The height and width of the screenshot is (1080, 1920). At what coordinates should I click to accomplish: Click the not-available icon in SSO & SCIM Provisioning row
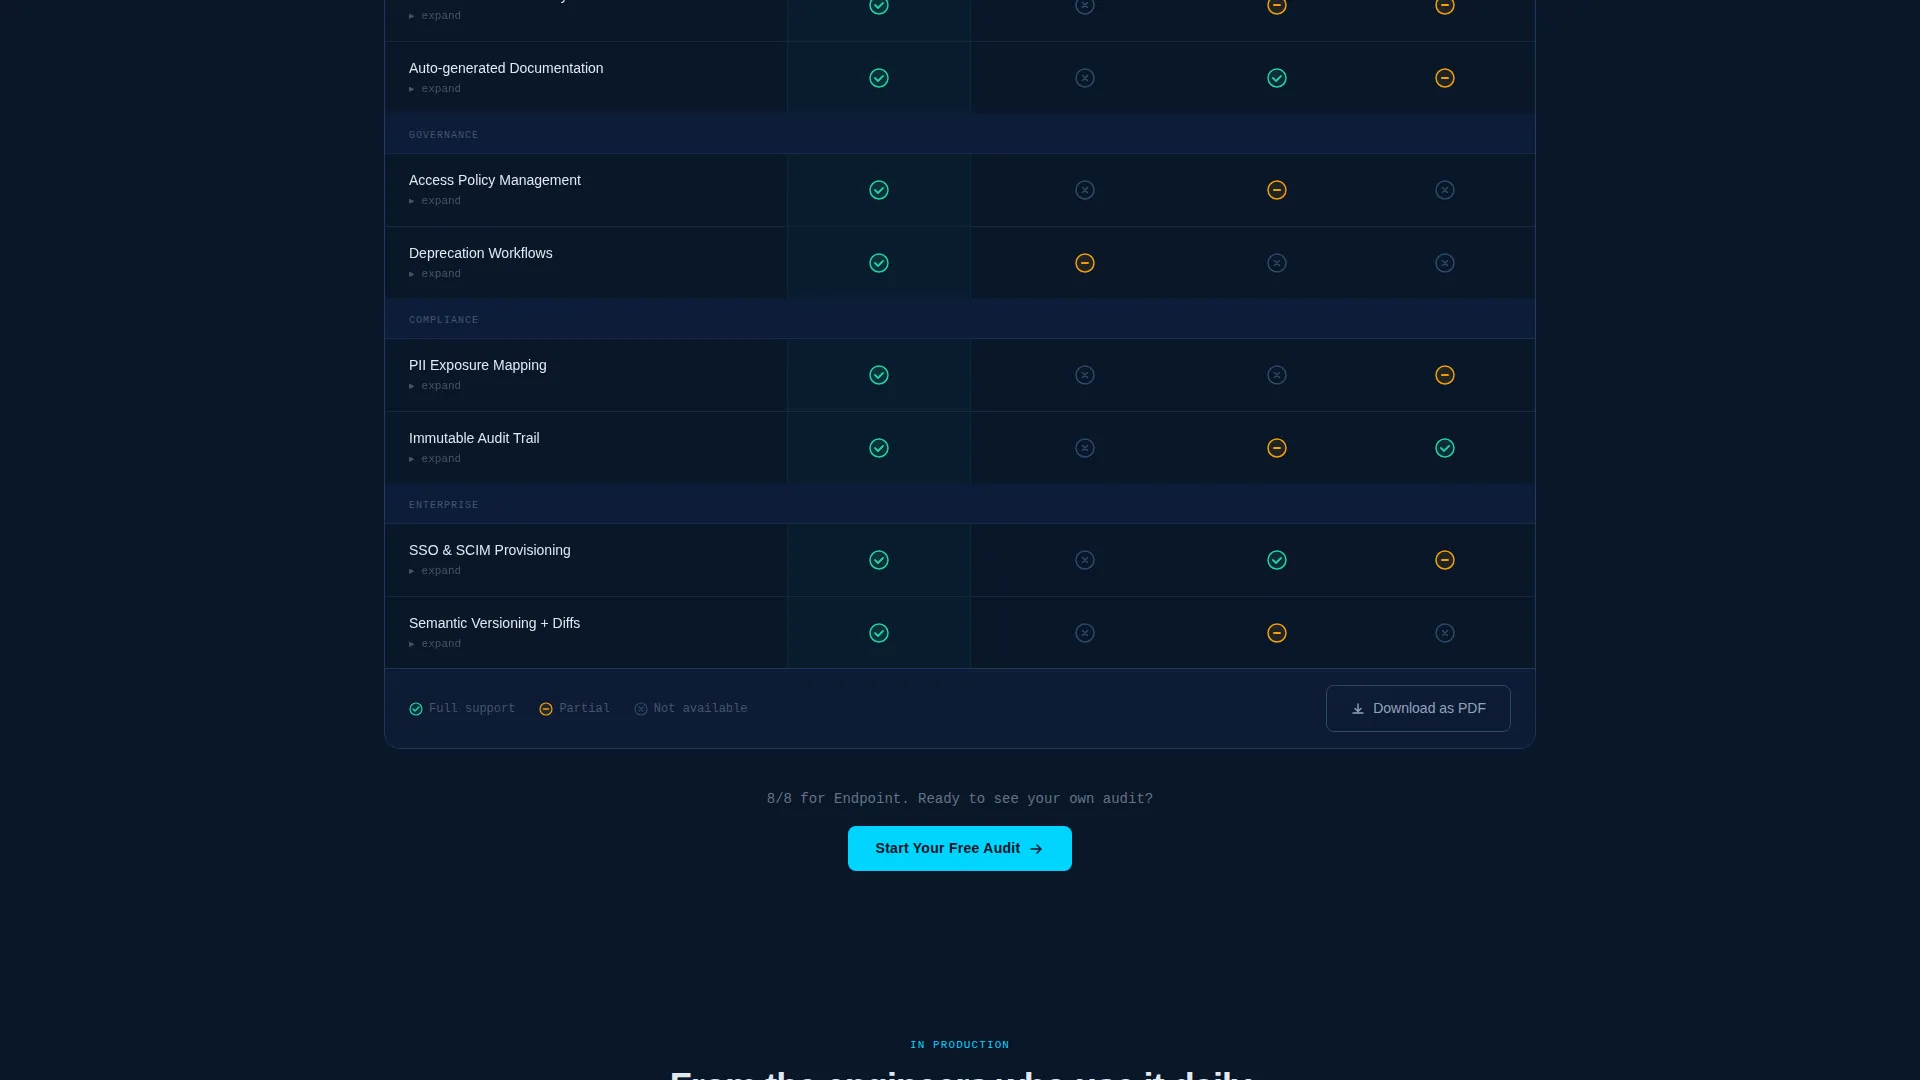coord(1085,560)
